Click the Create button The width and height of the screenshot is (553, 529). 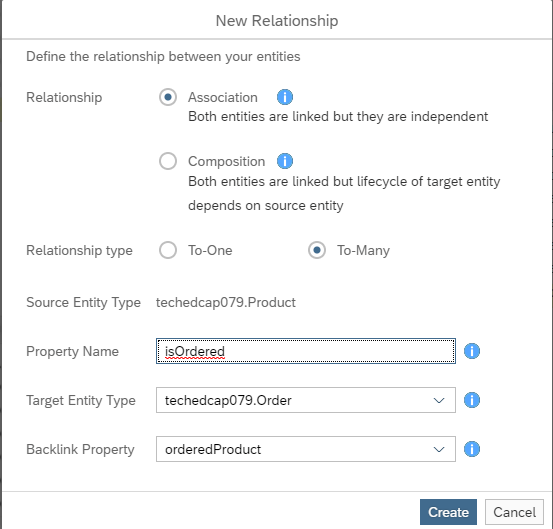point(448,512)
